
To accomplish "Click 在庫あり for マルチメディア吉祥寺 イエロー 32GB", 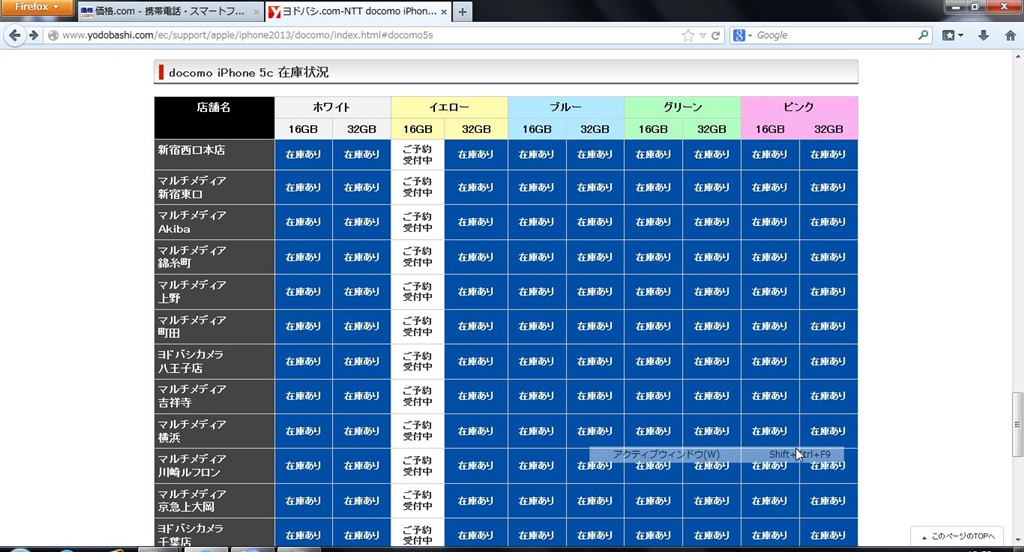I will [x=476, y=396].
